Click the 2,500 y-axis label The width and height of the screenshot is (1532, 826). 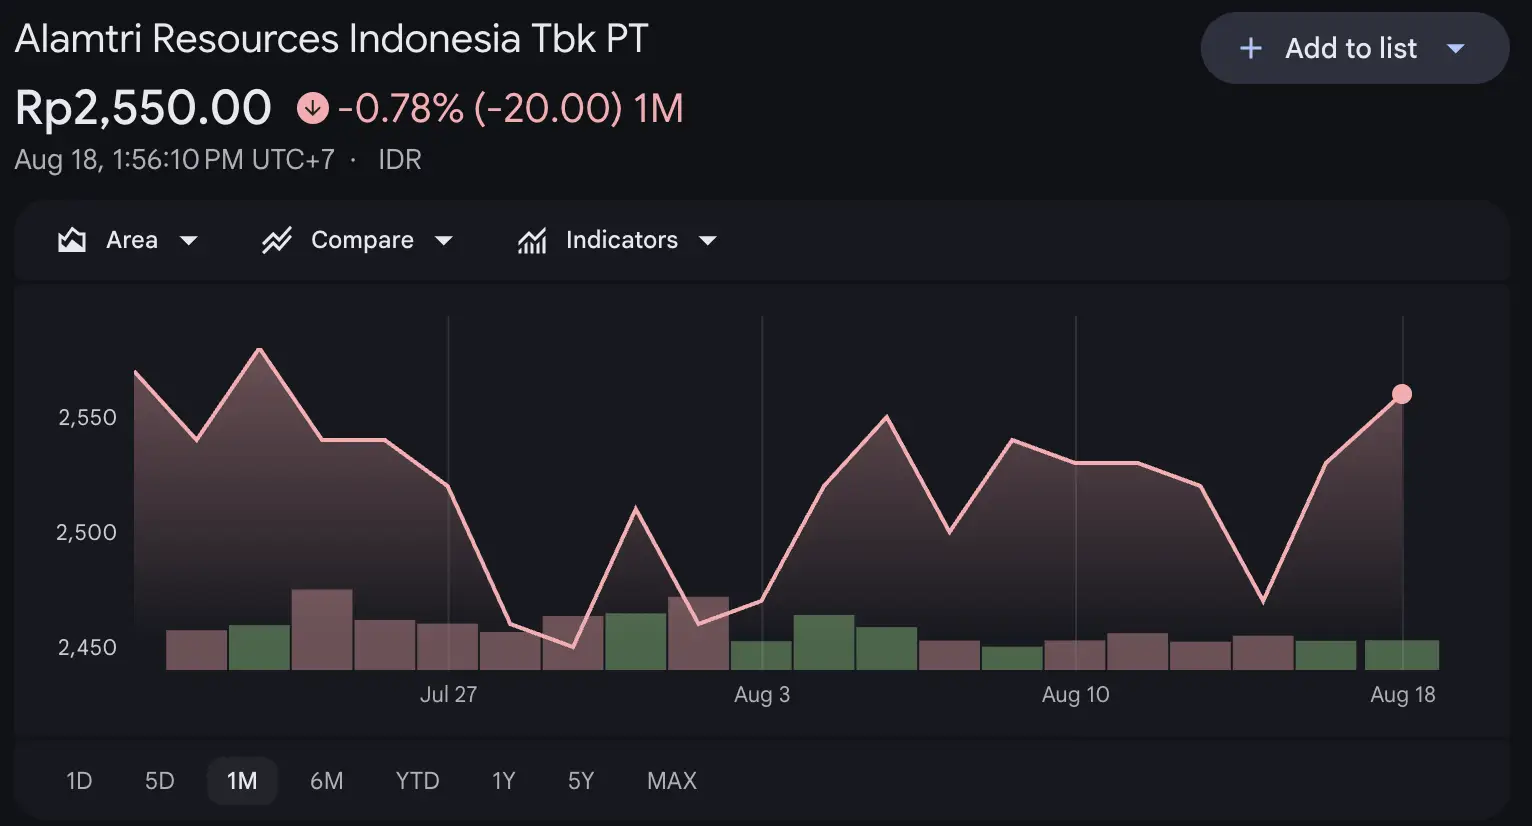pyautogui.click(x=87, y=532)
